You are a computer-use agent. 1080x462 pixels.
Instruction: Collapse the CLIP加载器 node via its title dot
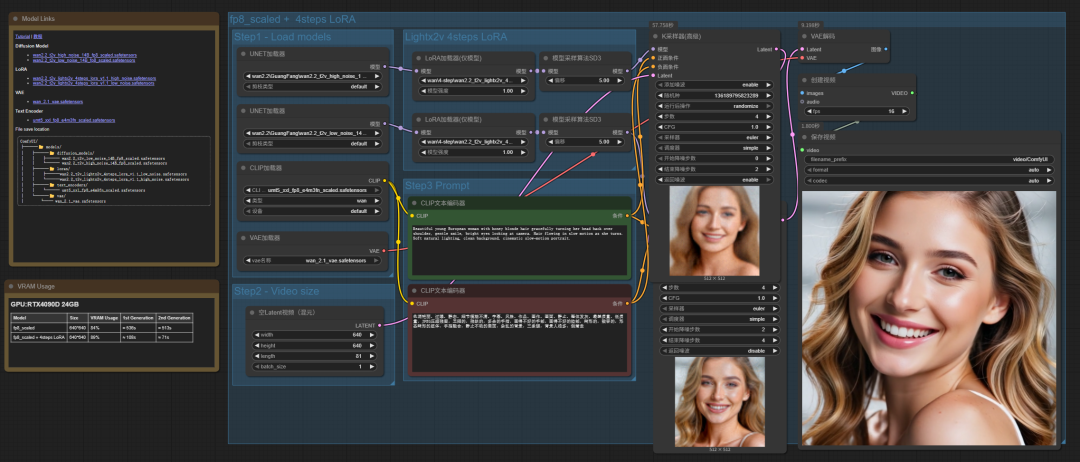coord(243,168)
